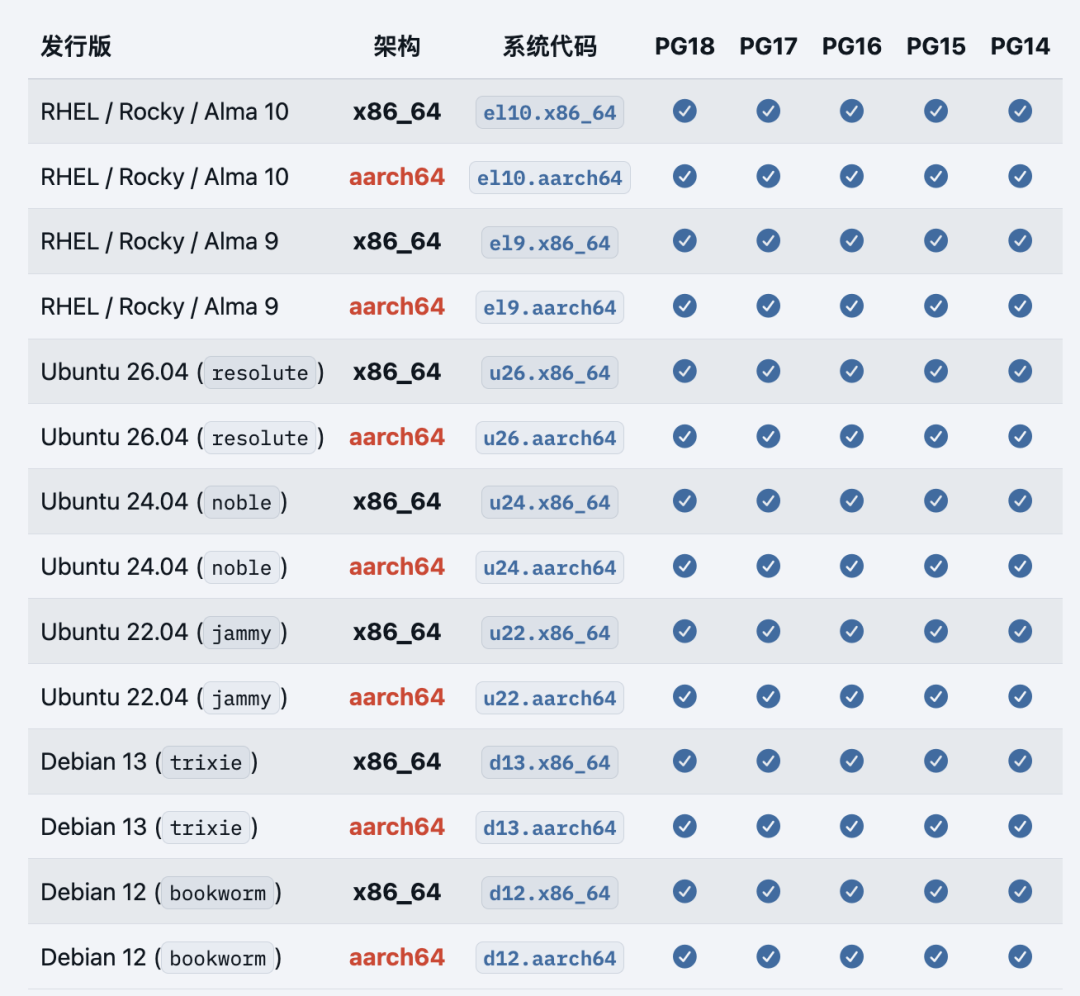Viewport: 1080px width, 996px height.
Task: Click the PG17 checkmark in the d13.aarch64 row
Action: [768, 826]
